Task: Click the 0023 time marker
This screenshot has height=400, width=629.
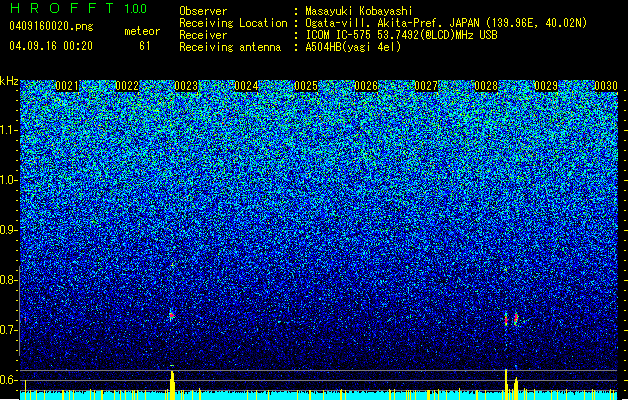Action: [x=187, y=86]
